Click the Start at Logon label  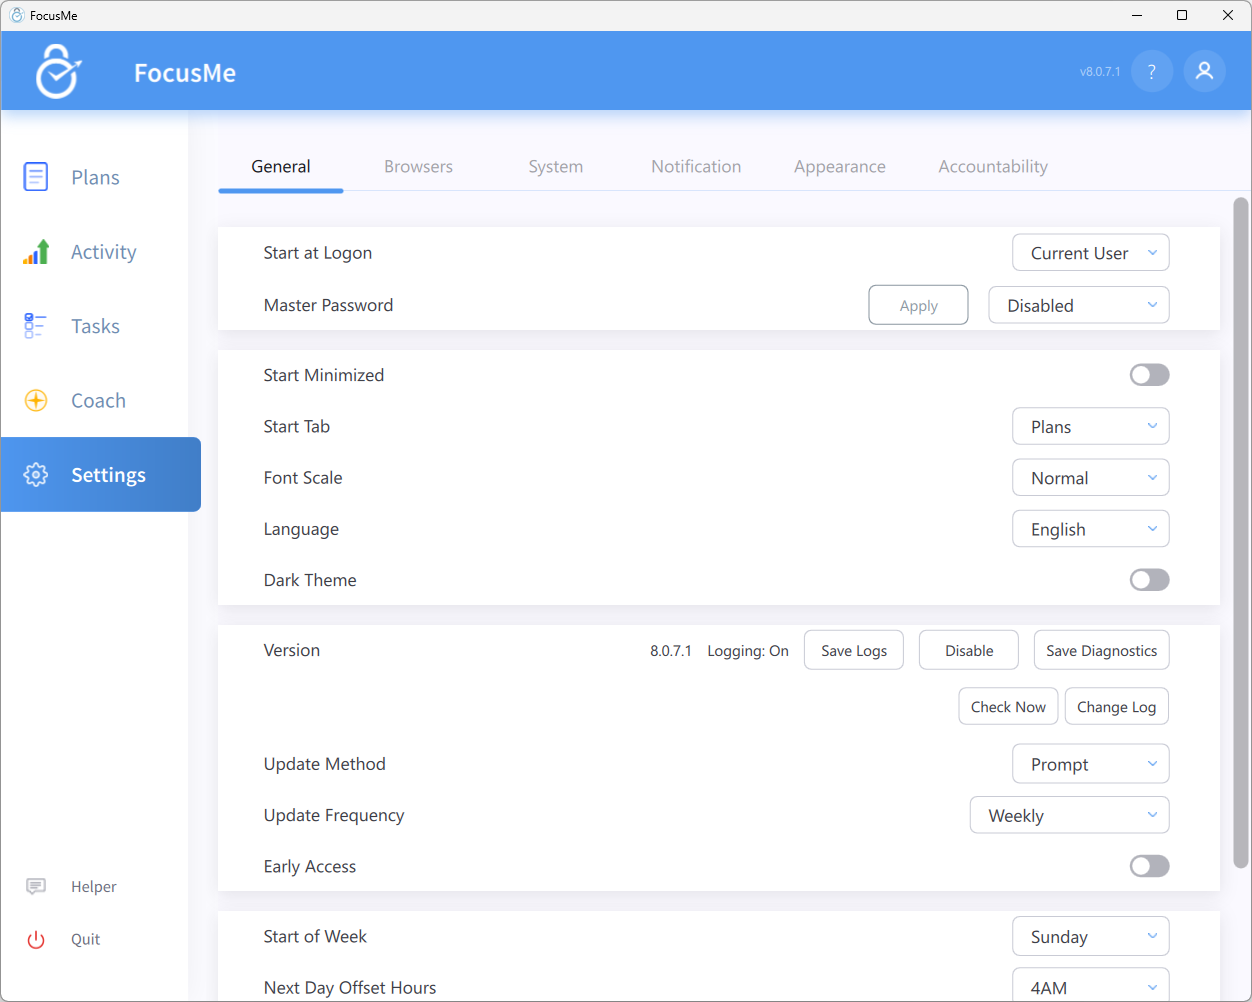[318, 253]
